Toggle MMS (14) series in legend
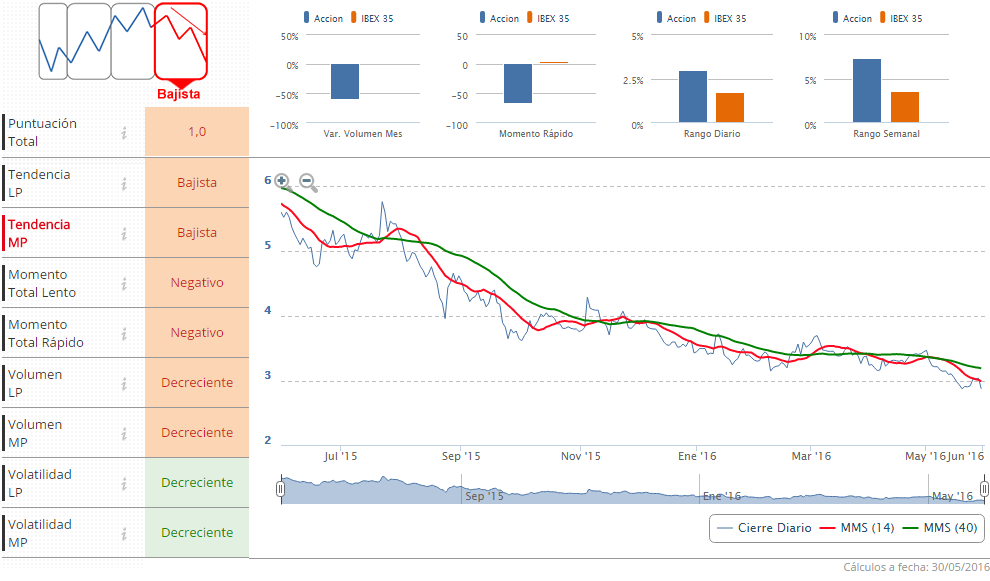 coord(857,528)
